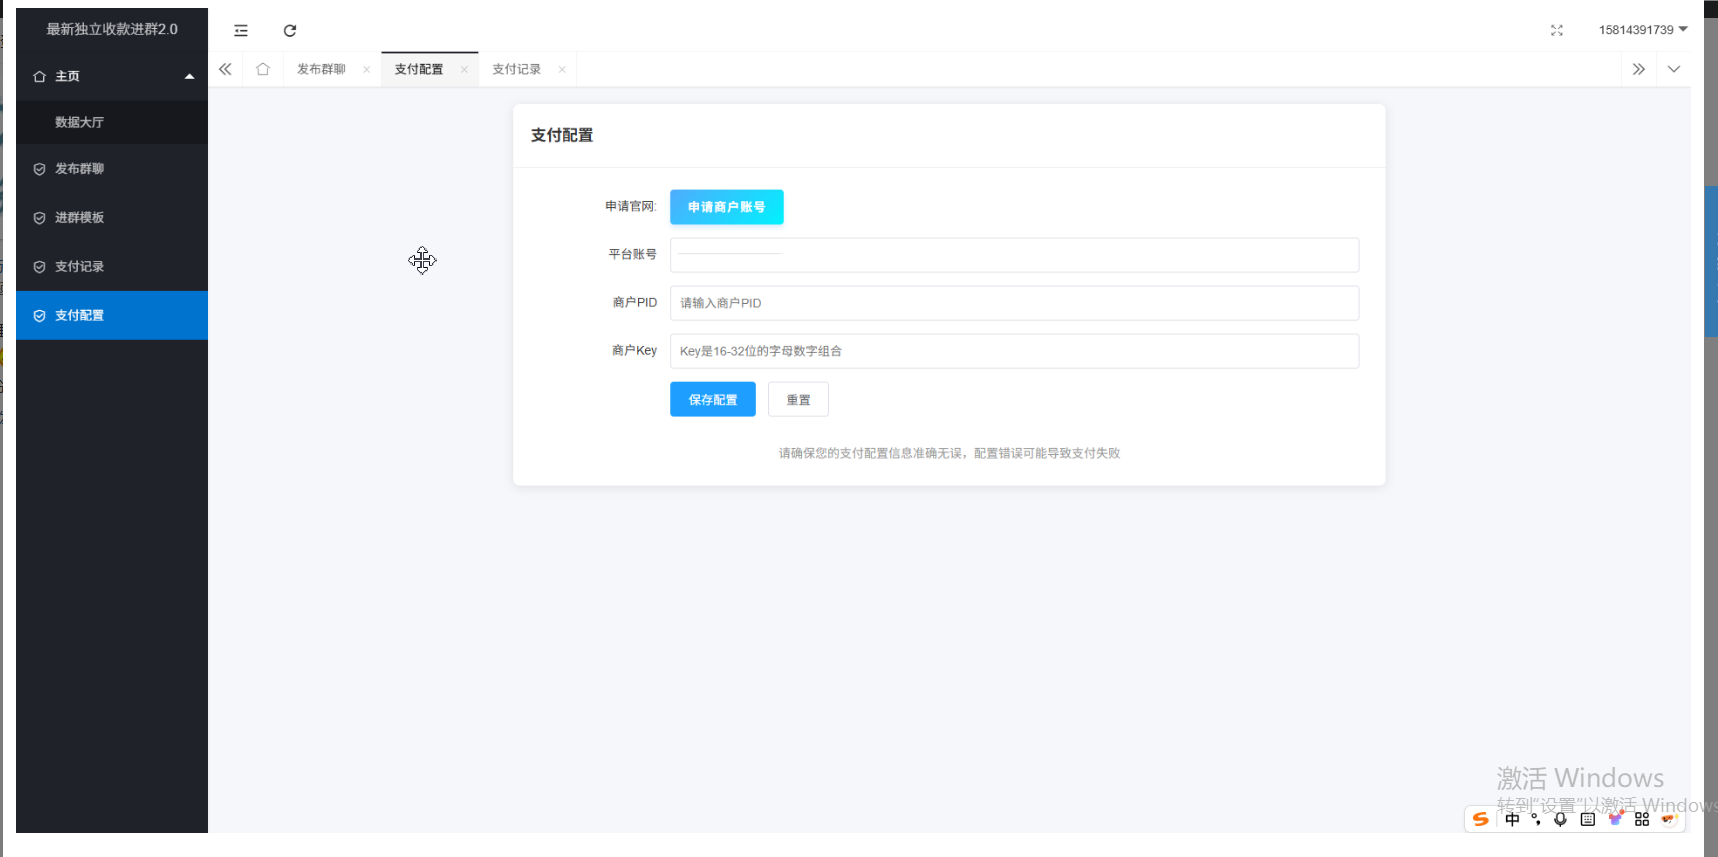The width and height of the screenshot is (1718, 857).
Task: Click the Sogou S logo in IME bar
Action: tap(1481, 819)
